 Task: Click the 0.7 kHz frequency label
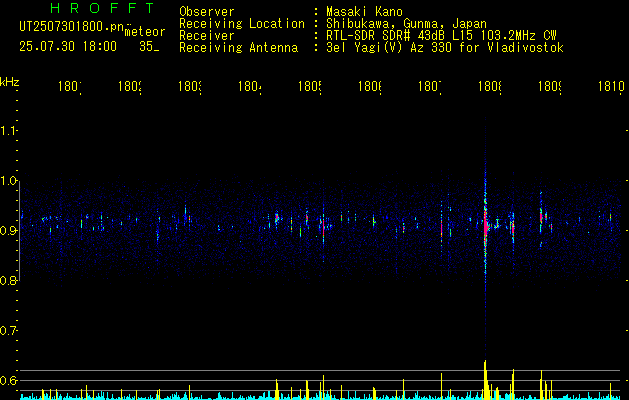pos(9,331)
